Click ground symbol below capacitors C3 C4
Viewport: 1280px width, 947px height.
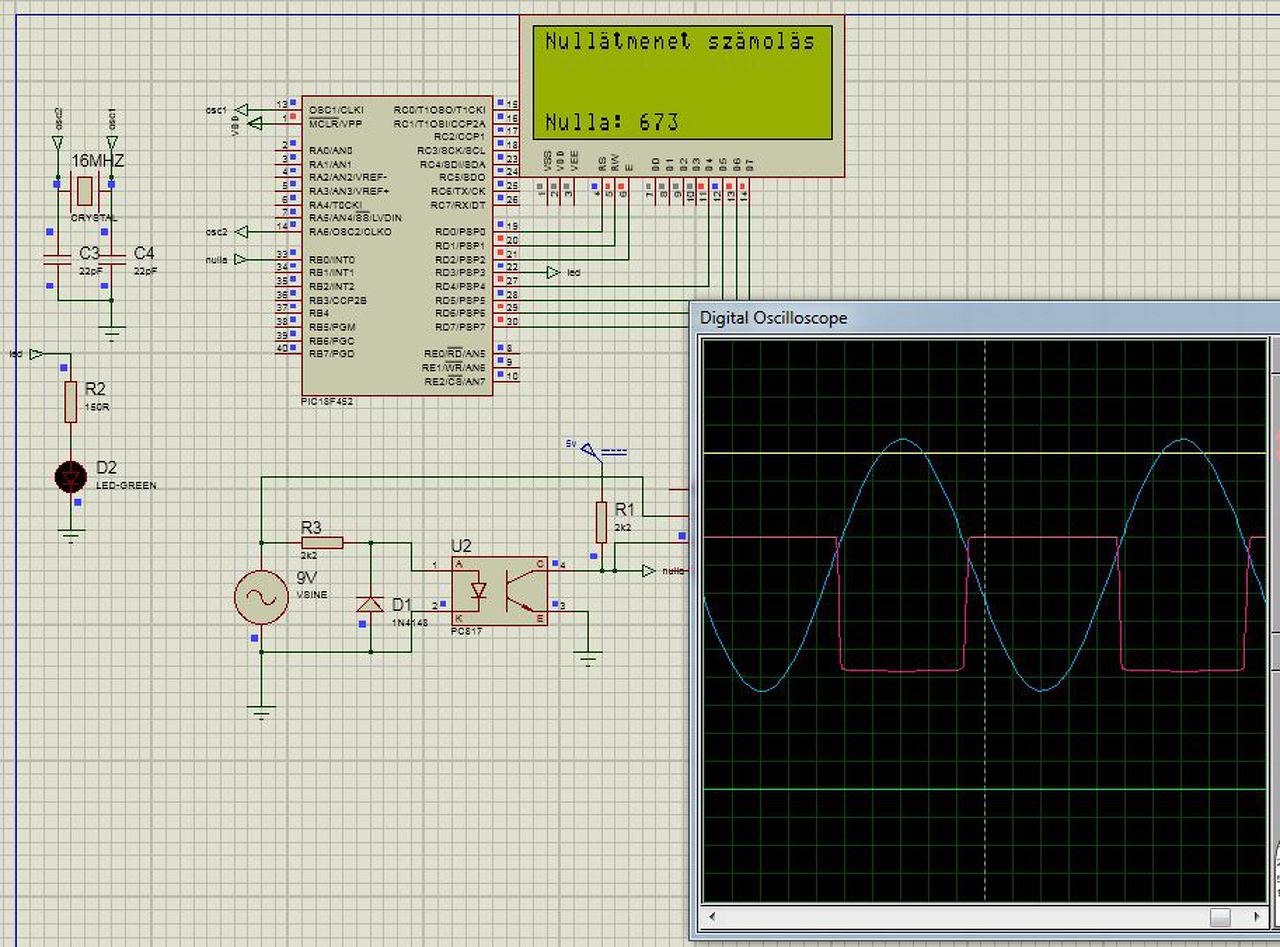(x=112, y=335)
